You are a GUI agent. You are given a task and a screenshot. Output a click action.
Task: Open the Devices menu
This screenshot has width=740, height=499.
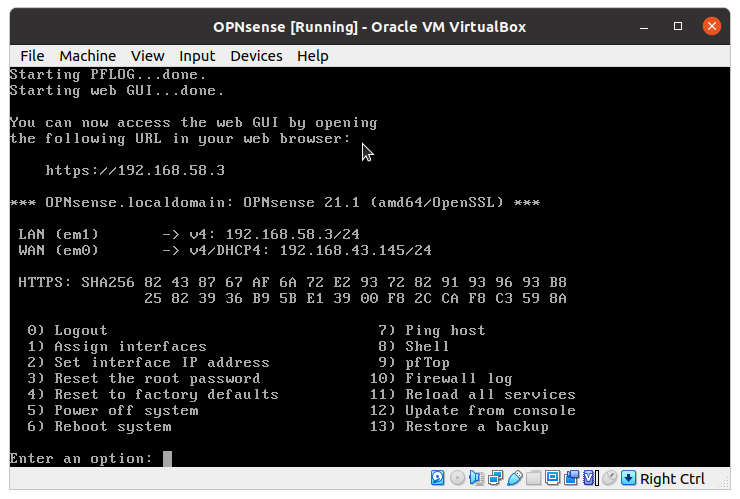tap(256, 56)
